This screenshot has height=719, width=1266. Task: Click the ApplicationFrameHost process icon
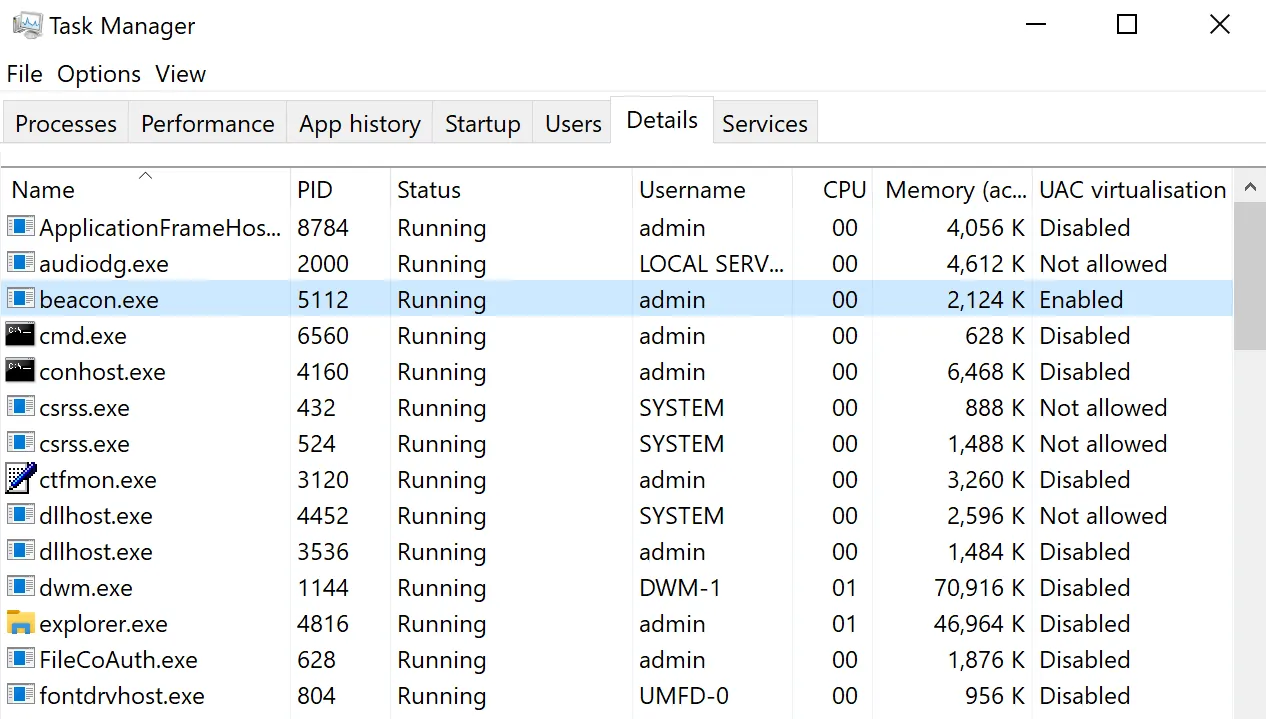click(21, 227)
